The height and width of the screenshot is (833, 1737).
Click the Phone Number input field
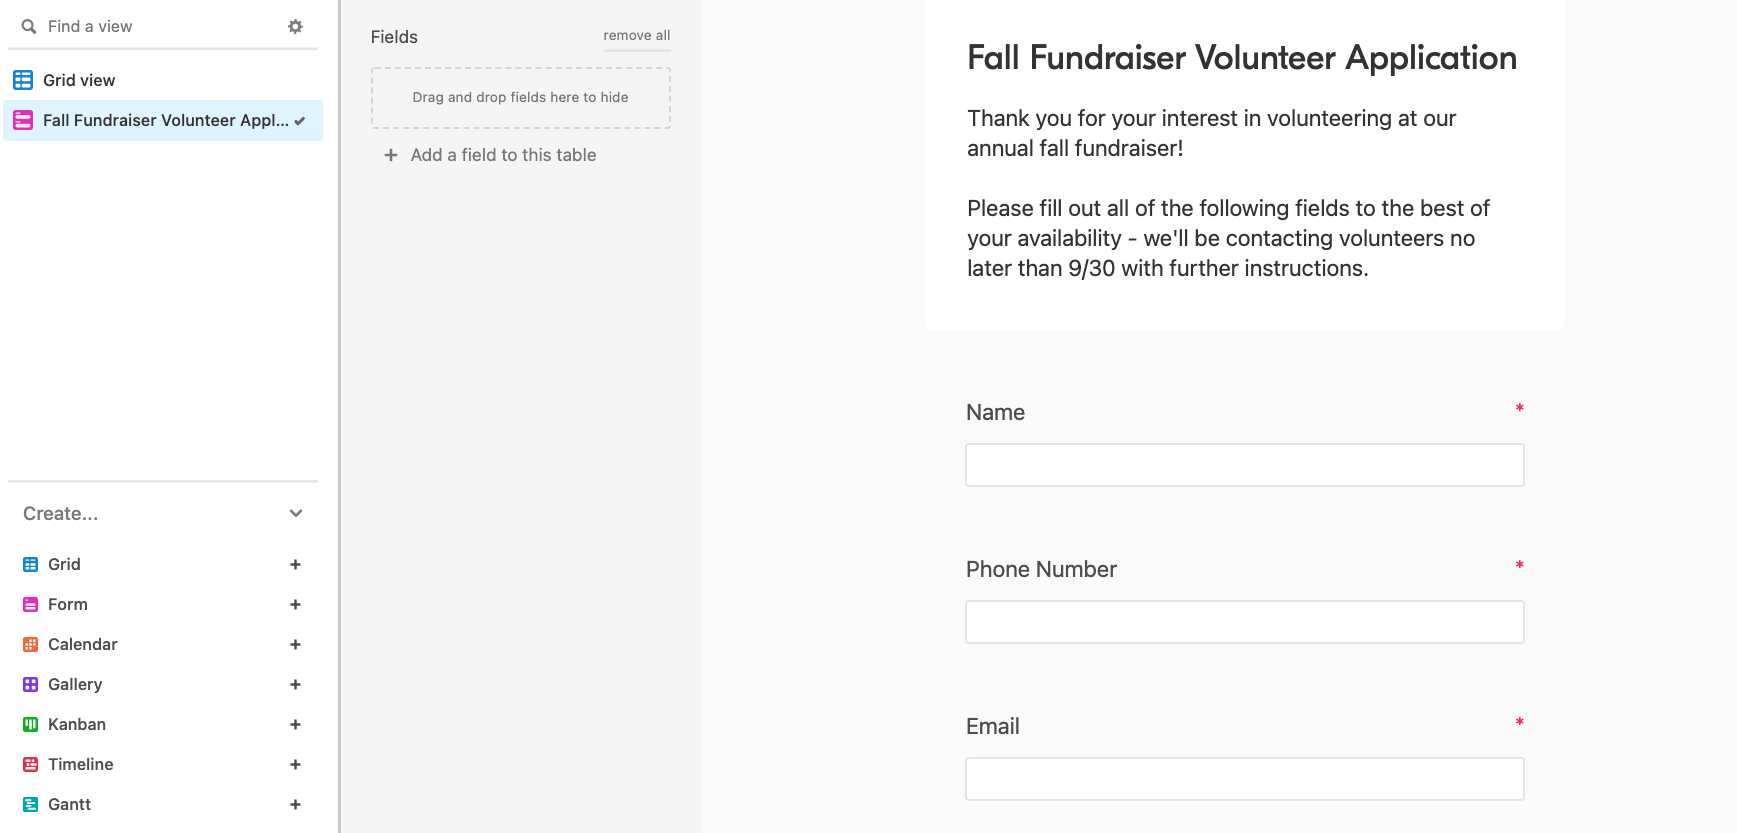[x=1244, y=622]
